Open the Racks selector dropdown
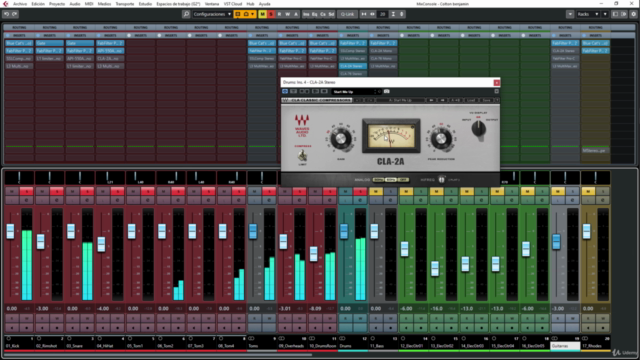This screenshot has width=640, height=360. tap(588, 14)
